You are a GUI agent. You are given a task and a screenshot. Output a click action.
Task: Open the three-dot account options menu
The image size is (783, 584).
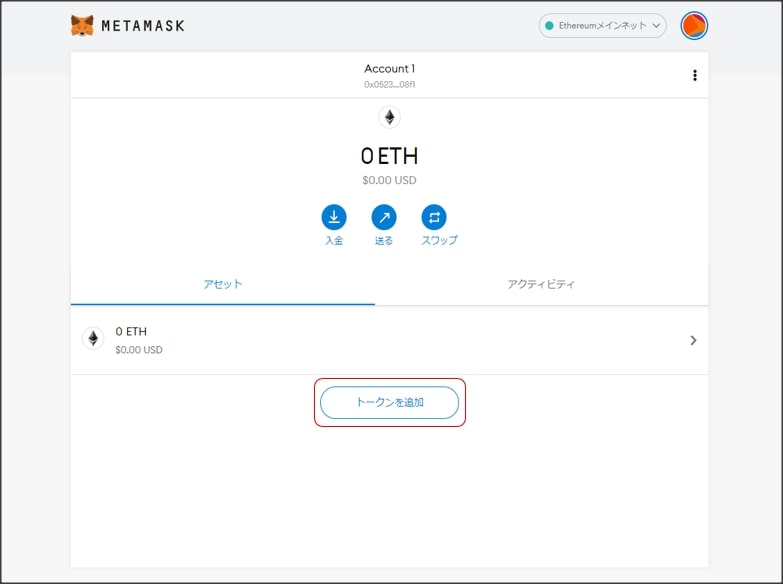pos(695,75)
